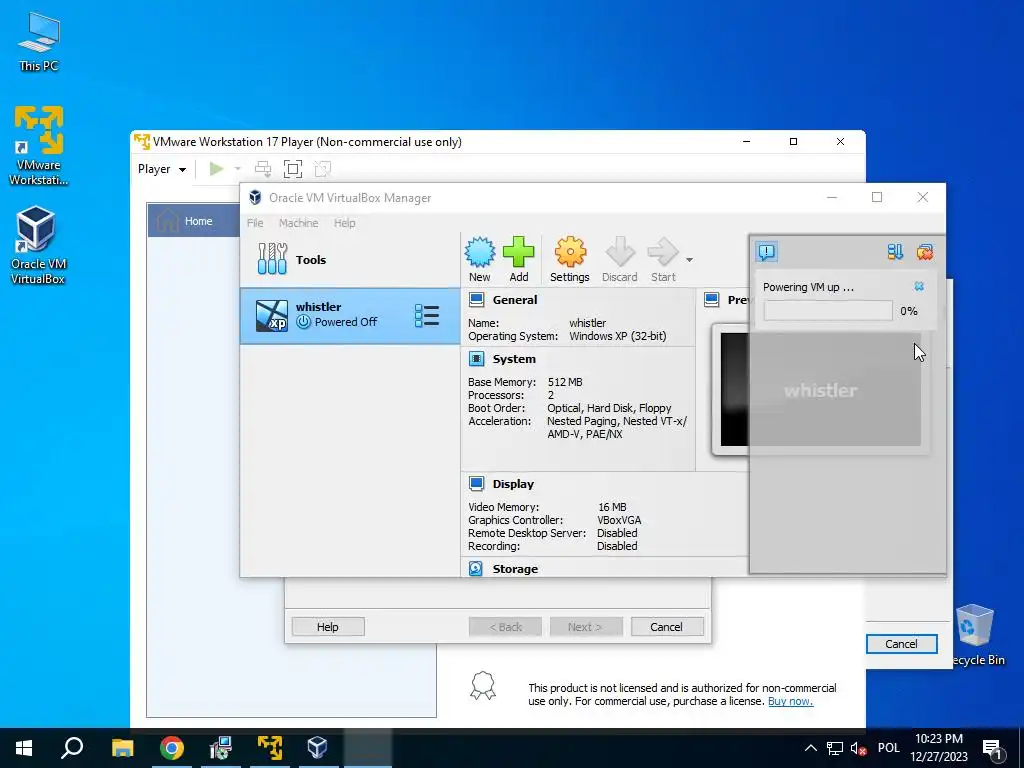Screen dimensions: 1024x768
Task: Click the notification sort order icon
Action: click(x=895, y=251)
